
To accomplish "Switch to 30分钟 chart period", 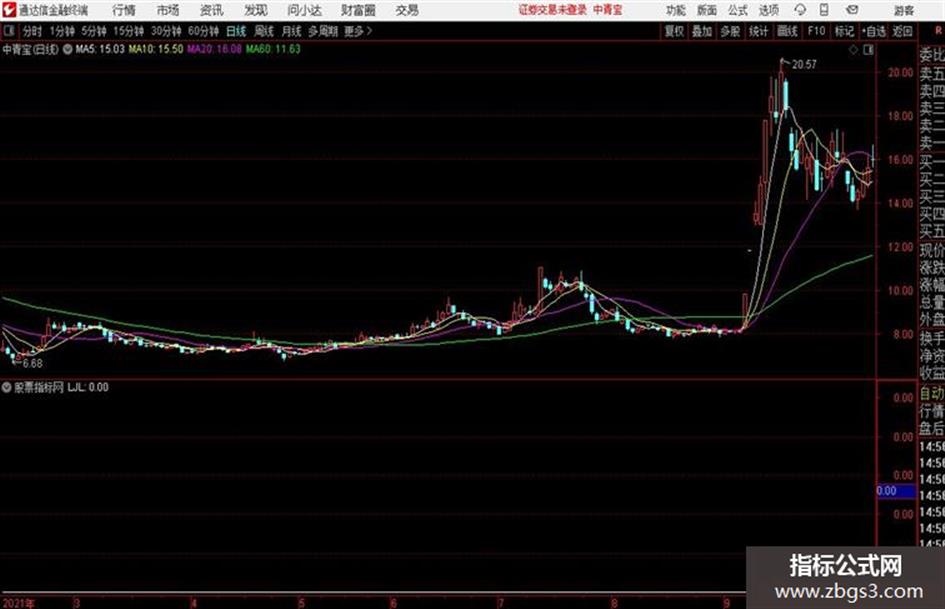I will pos(166,31).
